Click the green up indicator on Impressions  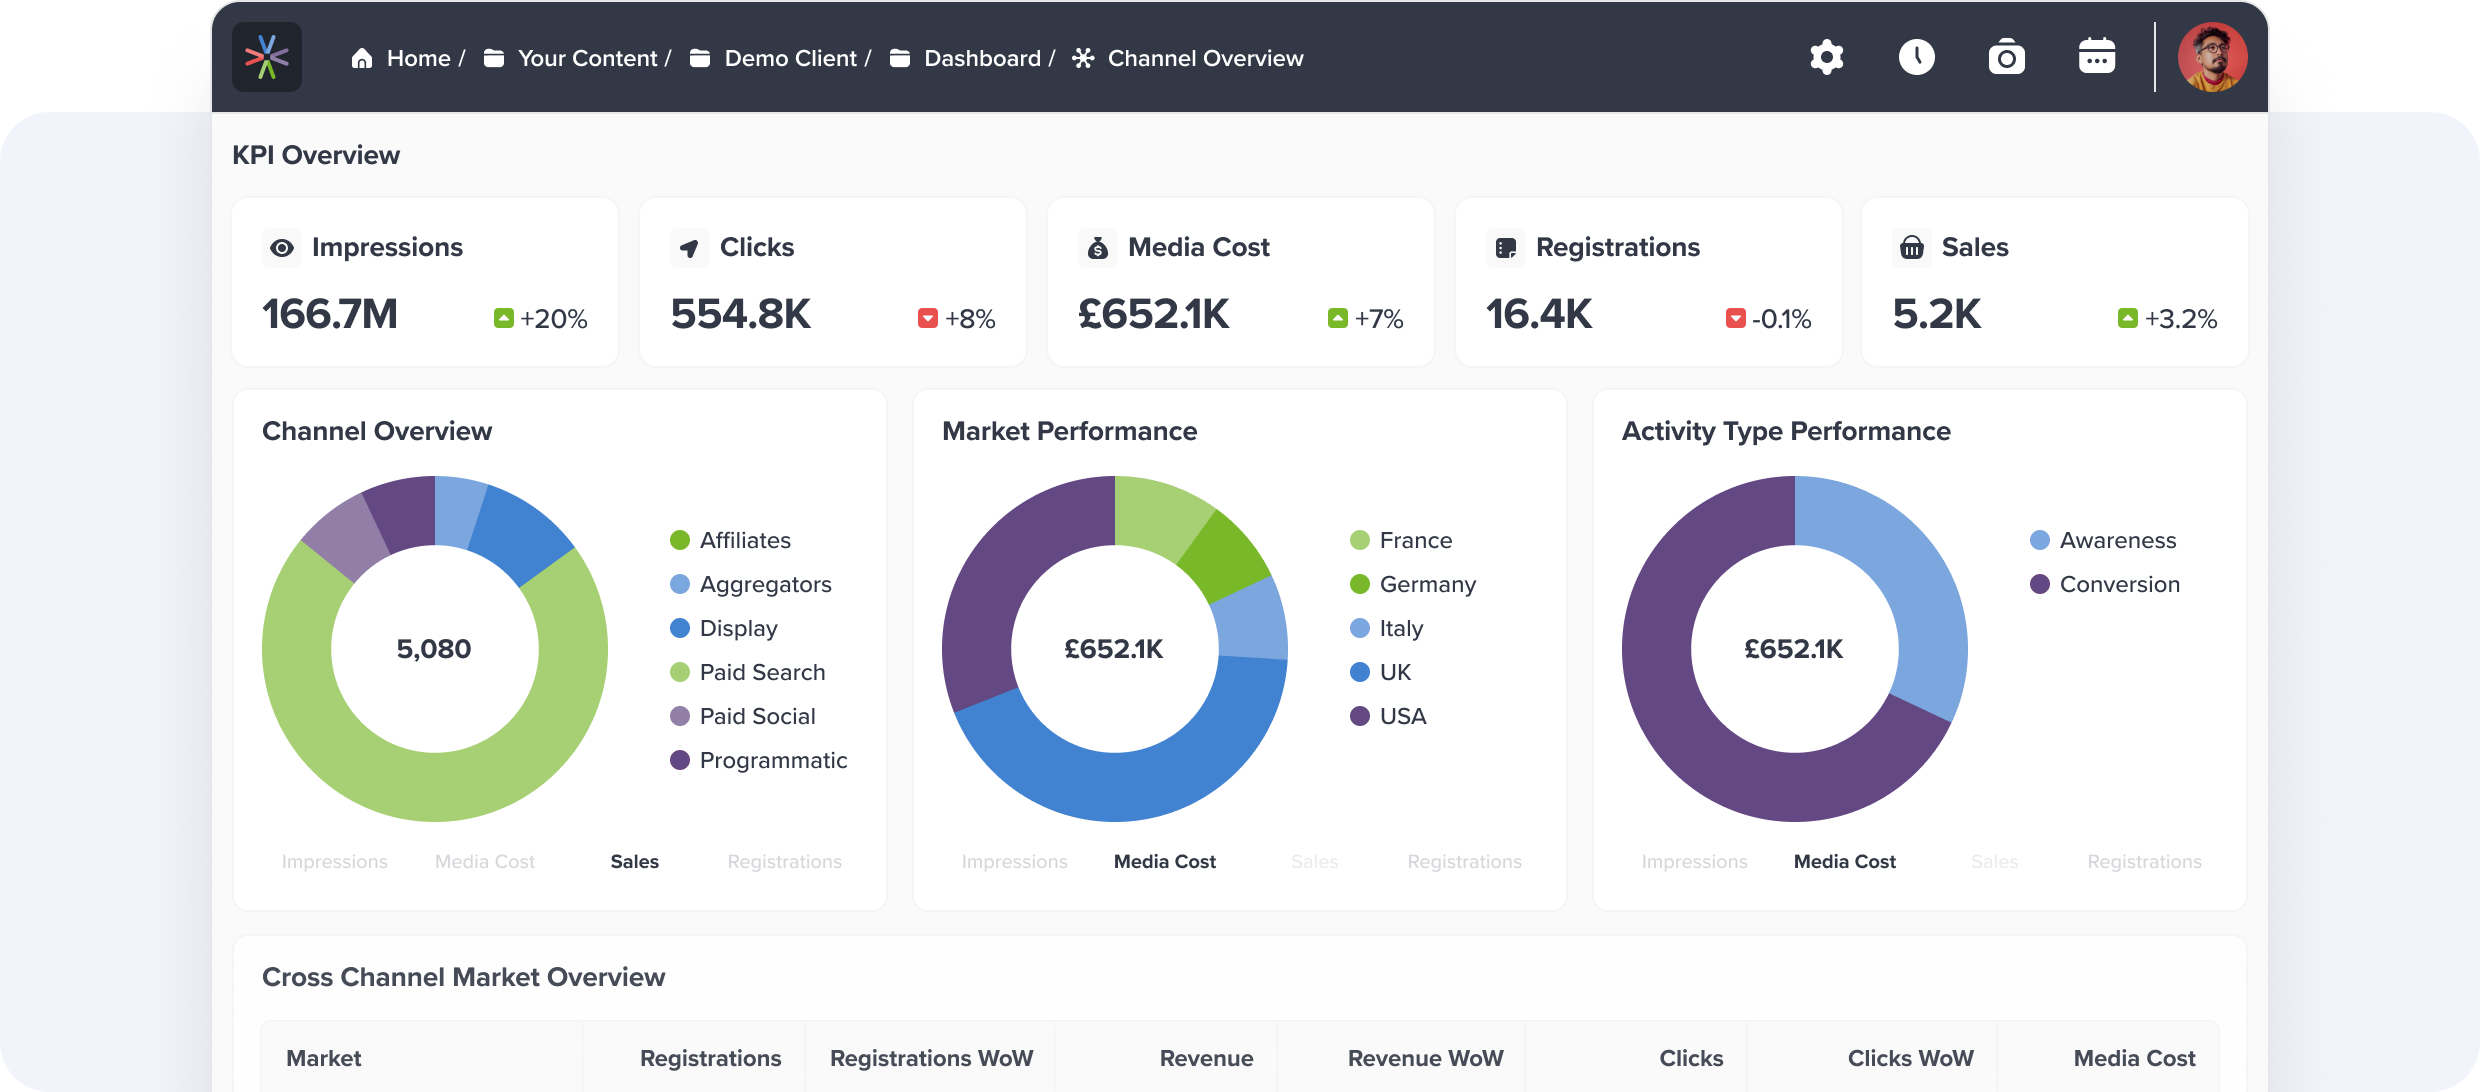503,318
